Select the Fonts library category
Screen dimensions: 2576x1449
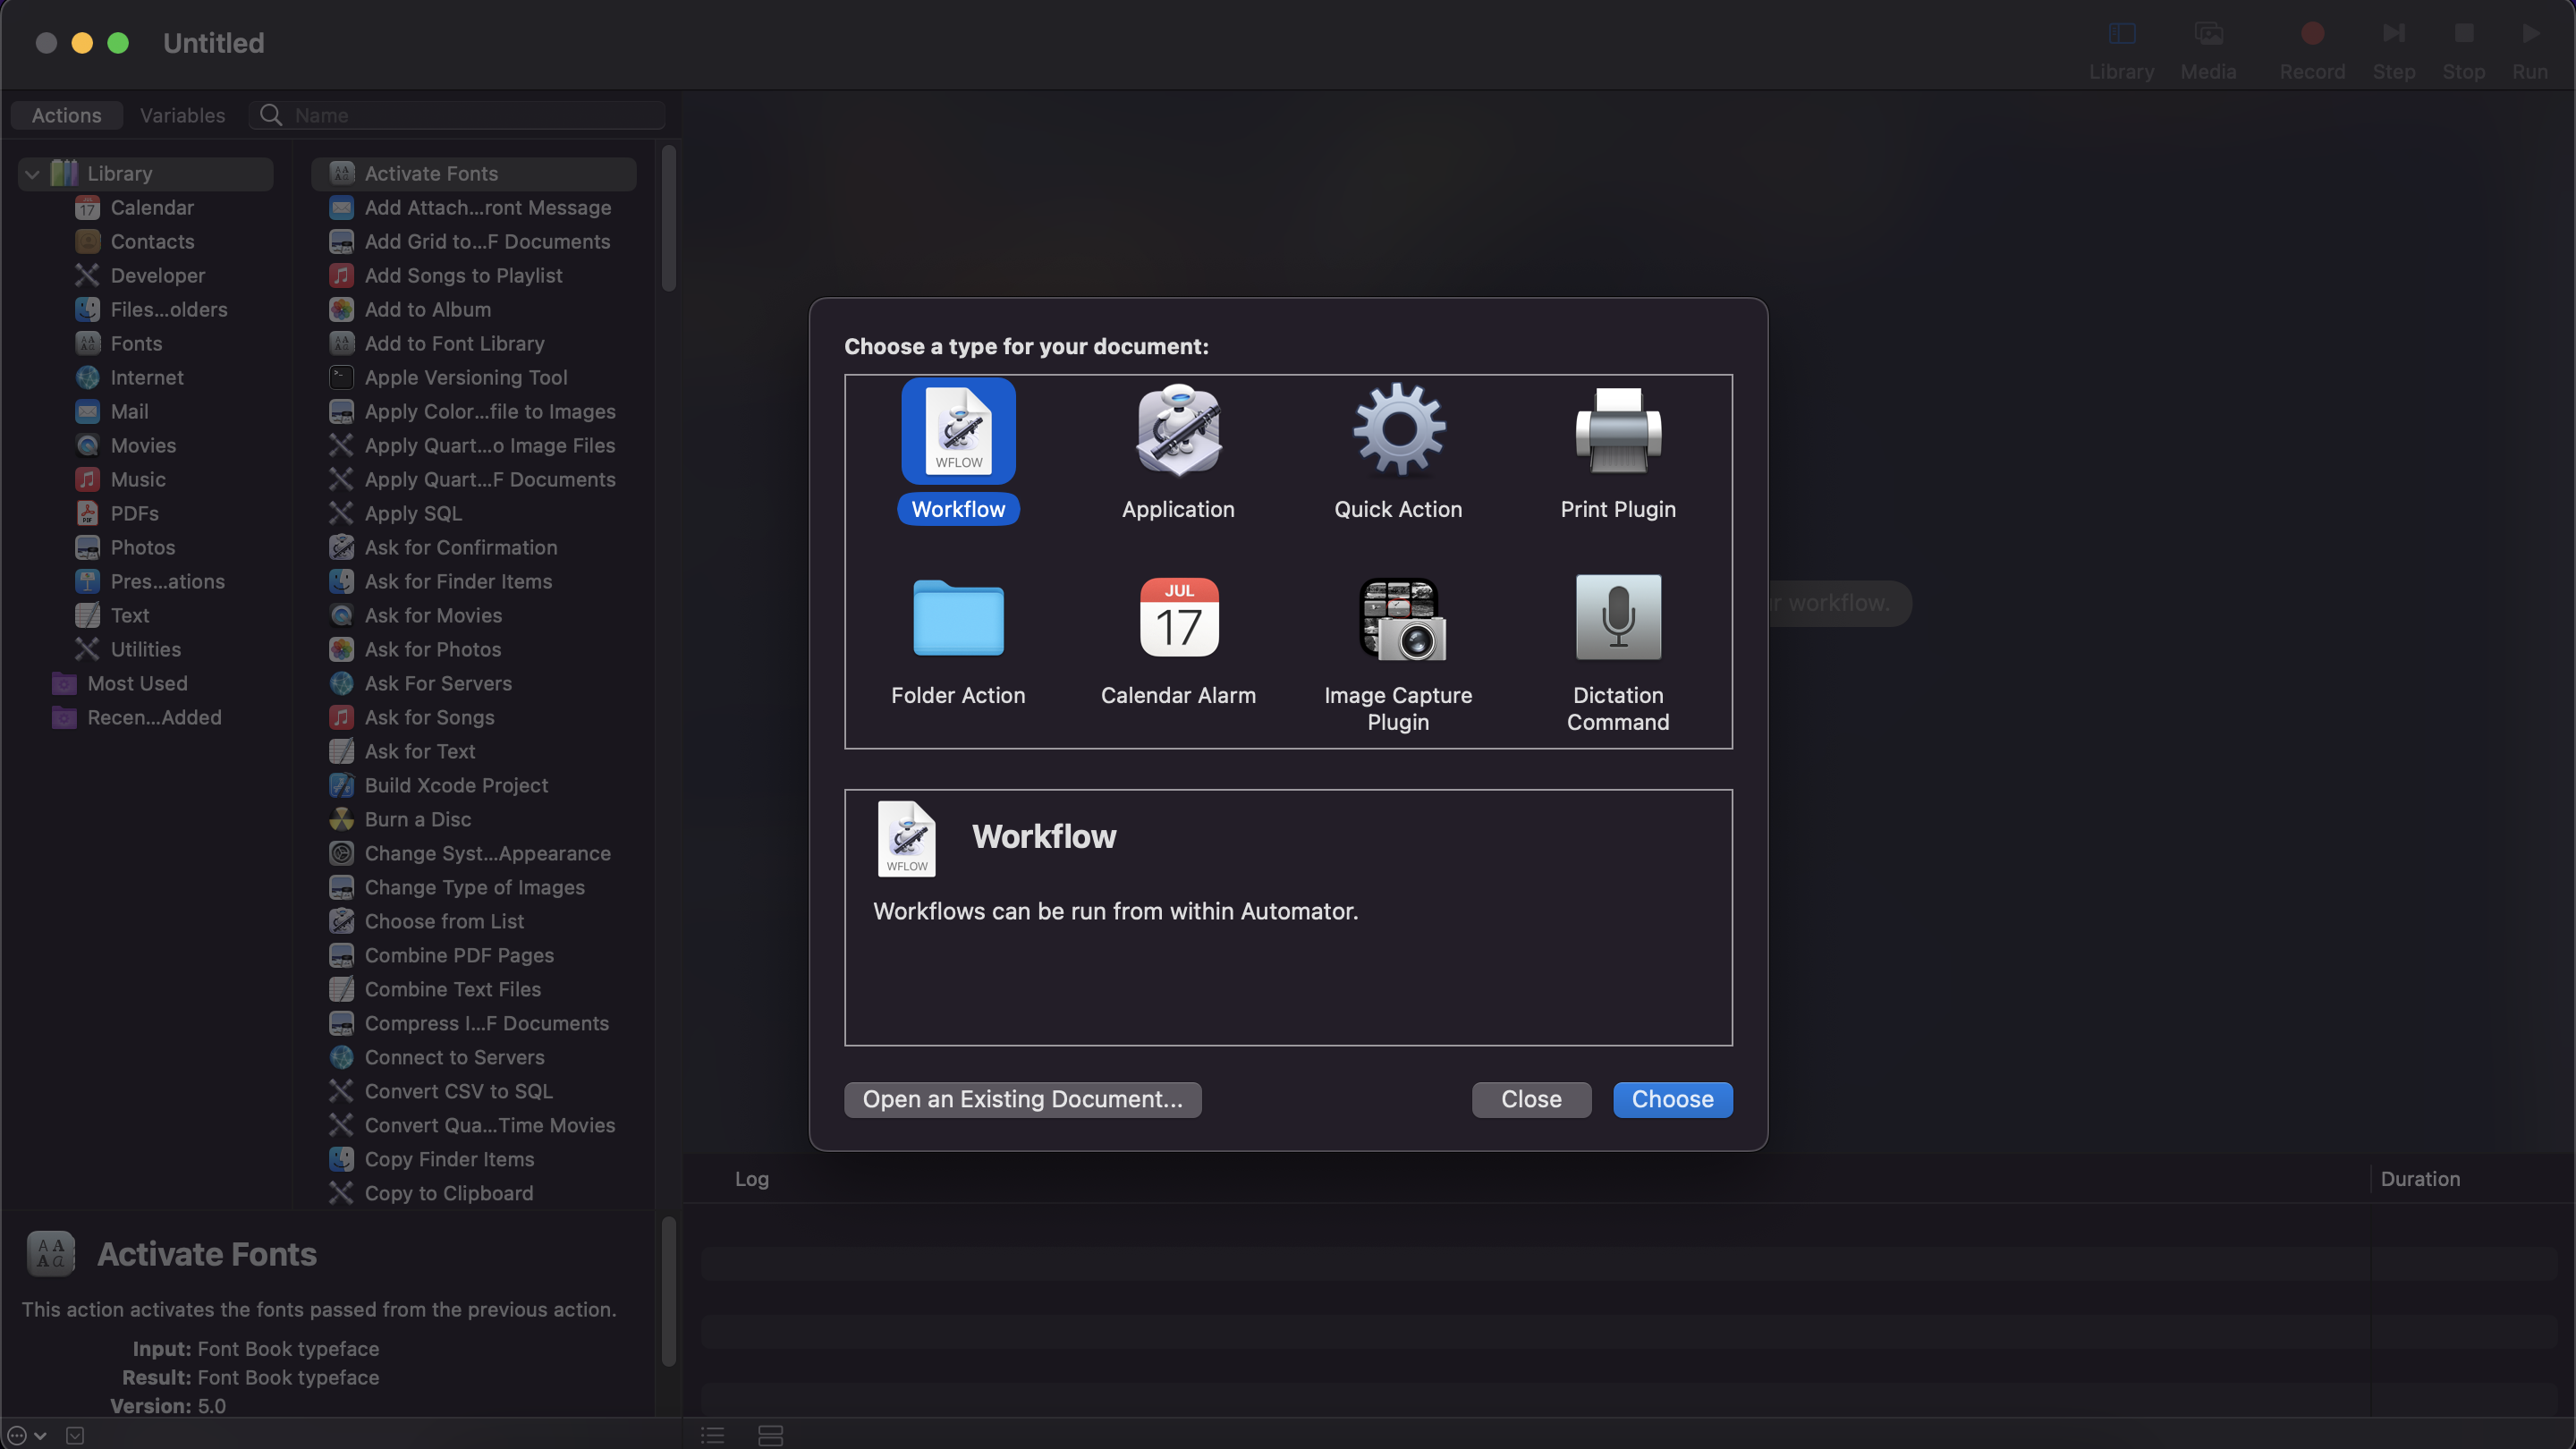[136, 344]
